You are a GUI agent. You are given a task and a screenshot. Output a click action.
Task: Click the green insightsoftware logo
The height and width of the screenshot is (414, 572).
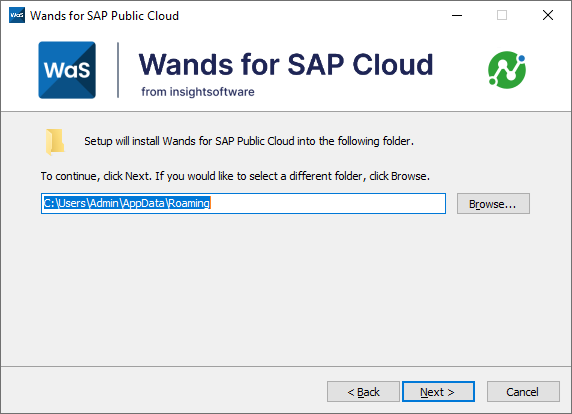tap(507, 70)
